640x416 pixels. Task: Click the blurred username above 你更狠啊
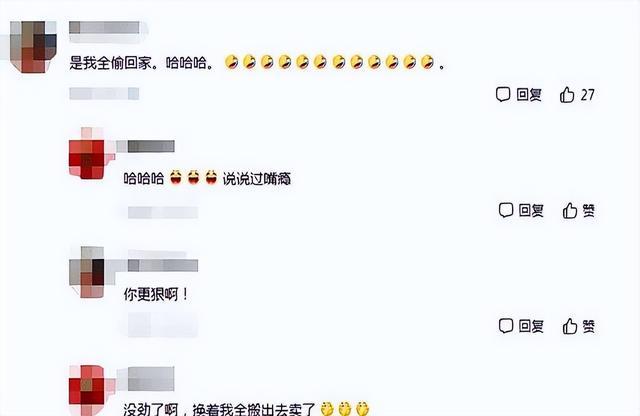[x=163, y=265]
